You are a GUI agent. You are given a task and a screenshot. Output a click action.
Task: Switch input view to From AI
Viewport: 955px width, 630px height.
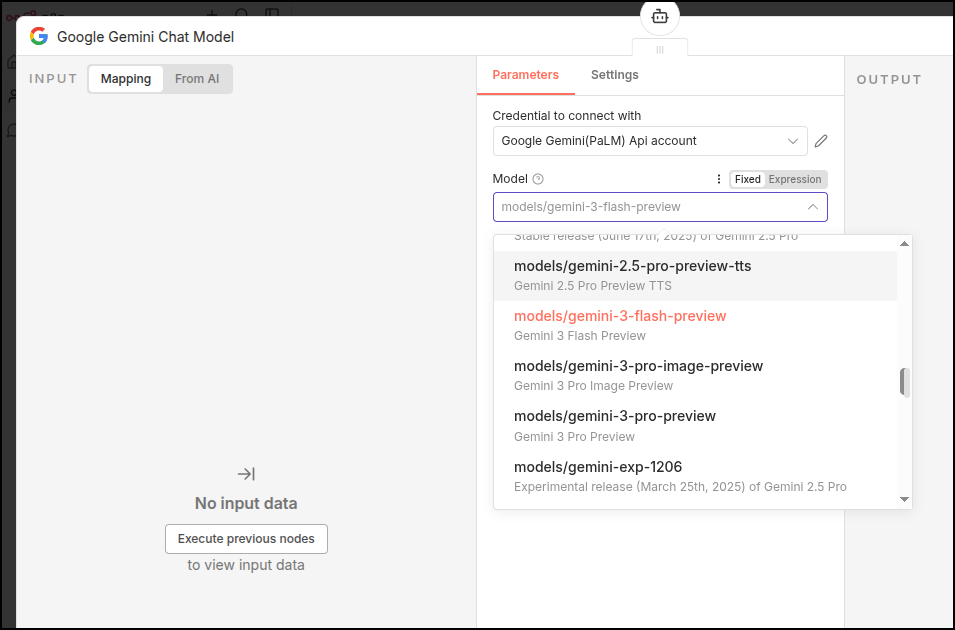(197, 79)
